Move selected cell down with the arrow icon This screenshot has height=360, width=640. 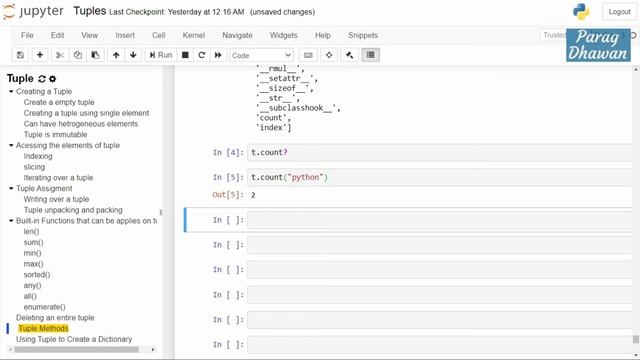[133, 55]
